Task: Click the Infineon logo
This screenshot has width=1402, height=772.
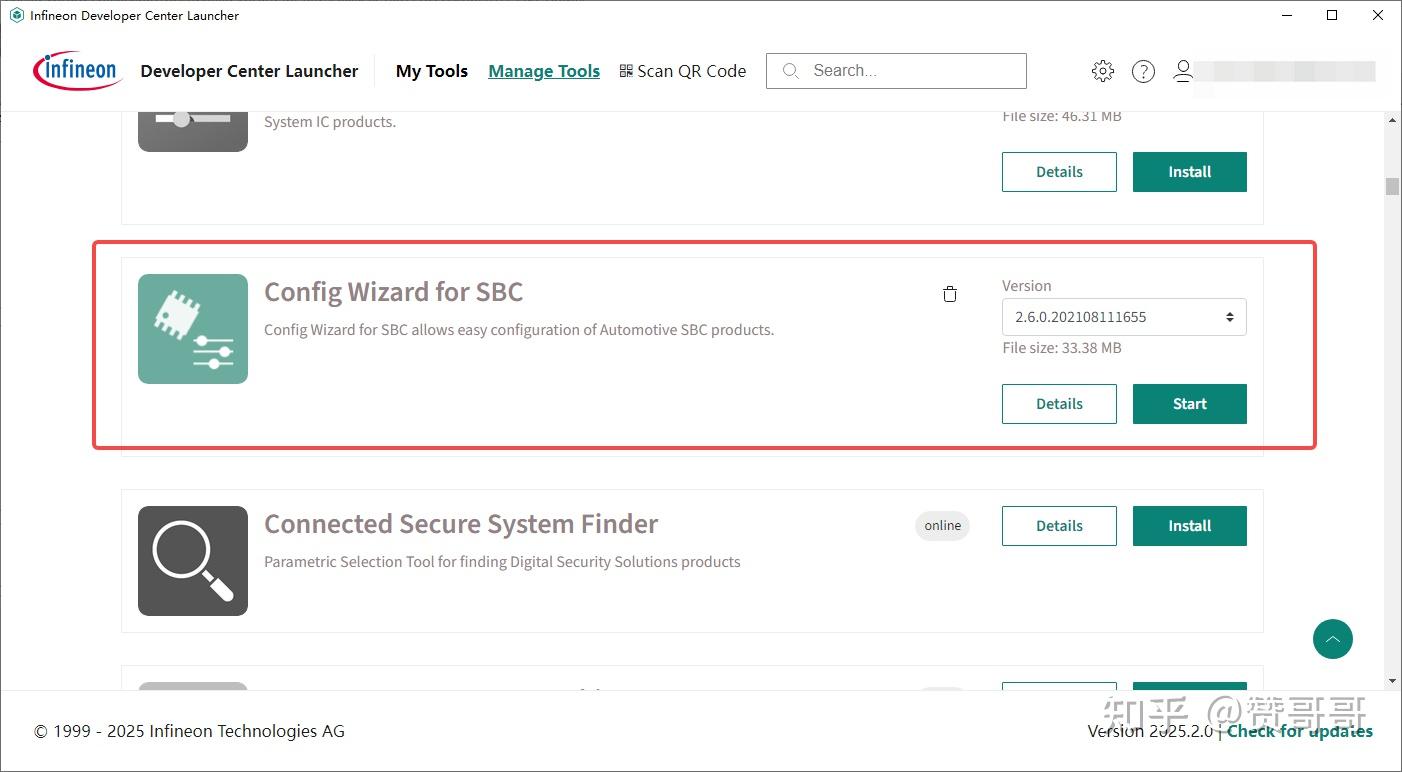Action: pos(78,71)
